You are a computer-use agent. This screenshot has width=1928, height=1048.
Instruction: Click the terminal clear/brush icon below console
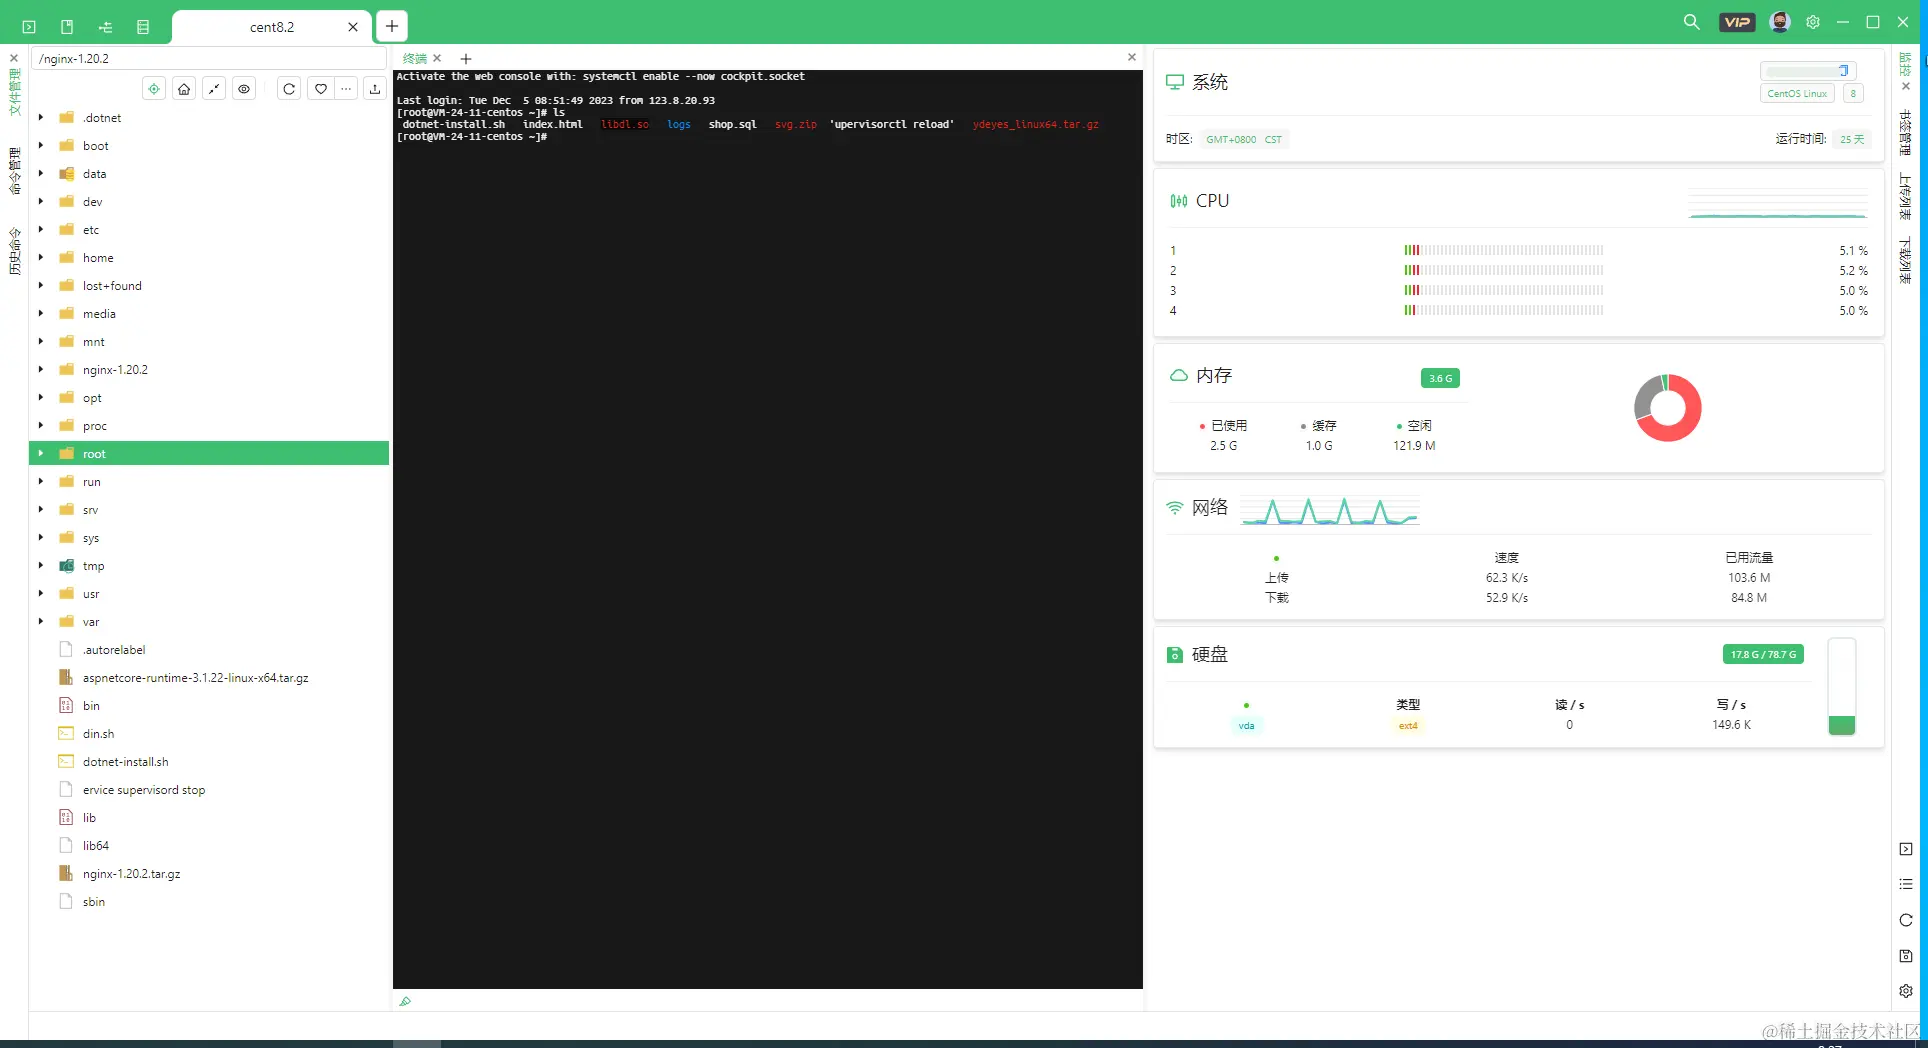405,1001
